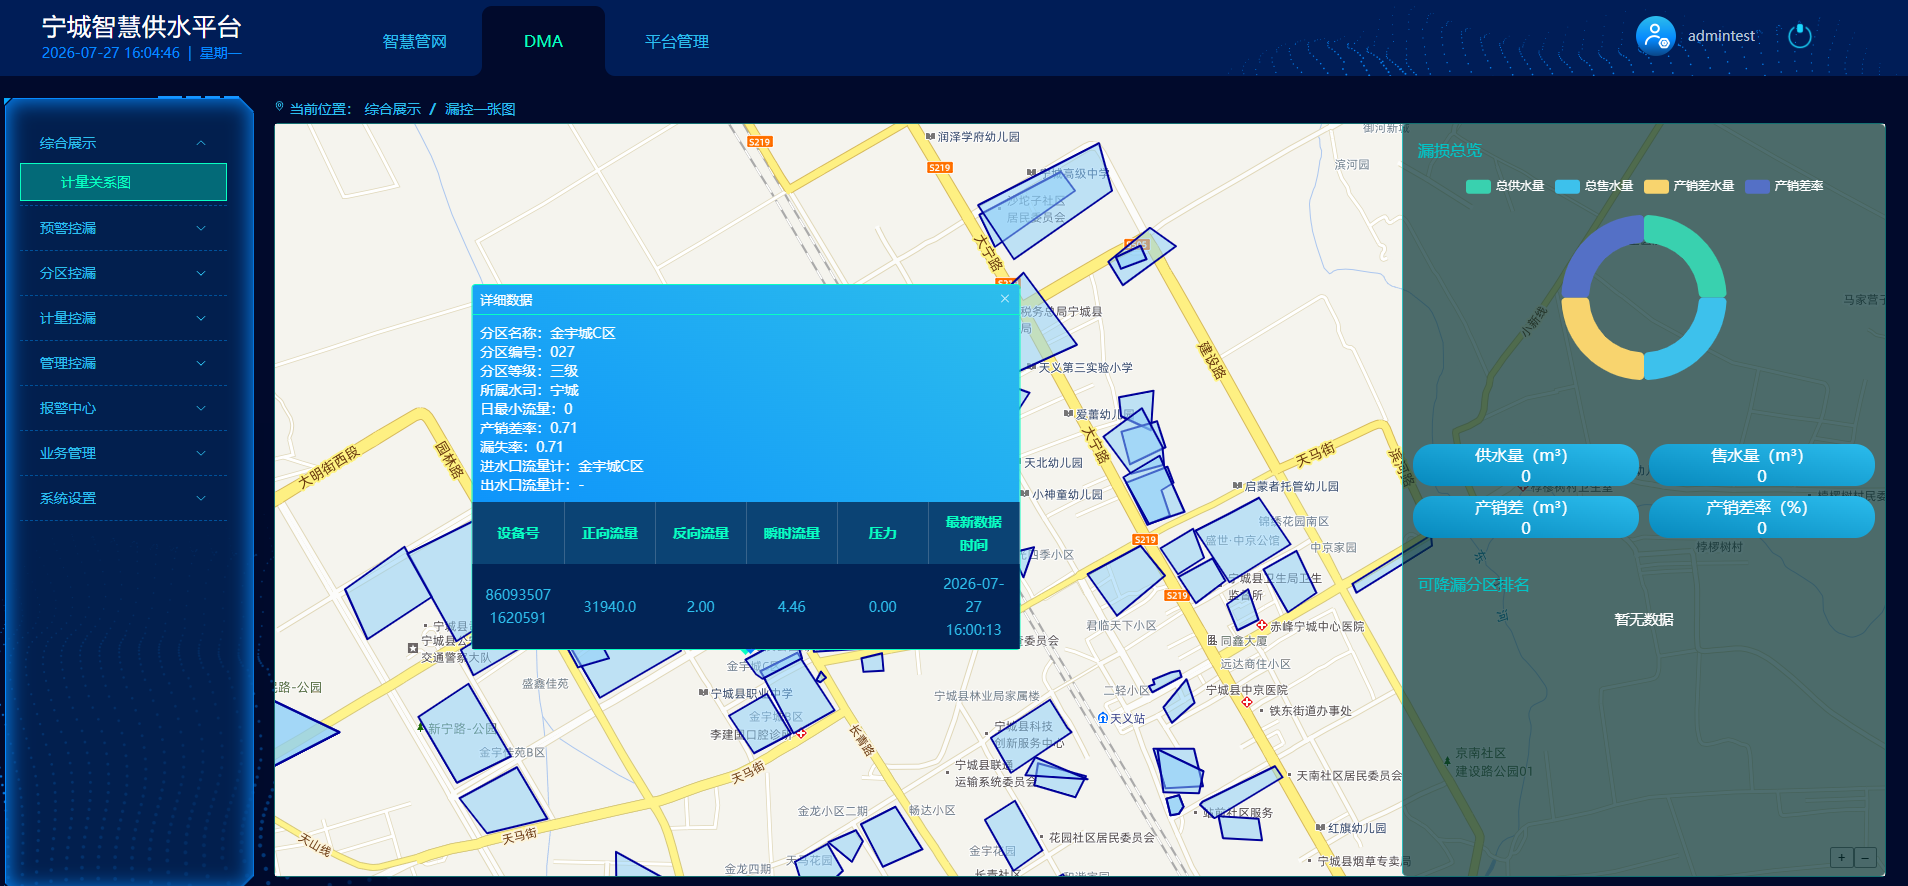Click the 4.46 instantaneous flow cell
Image resolution: width=1908 pixels, height=886 pixels.
[792, 606]
